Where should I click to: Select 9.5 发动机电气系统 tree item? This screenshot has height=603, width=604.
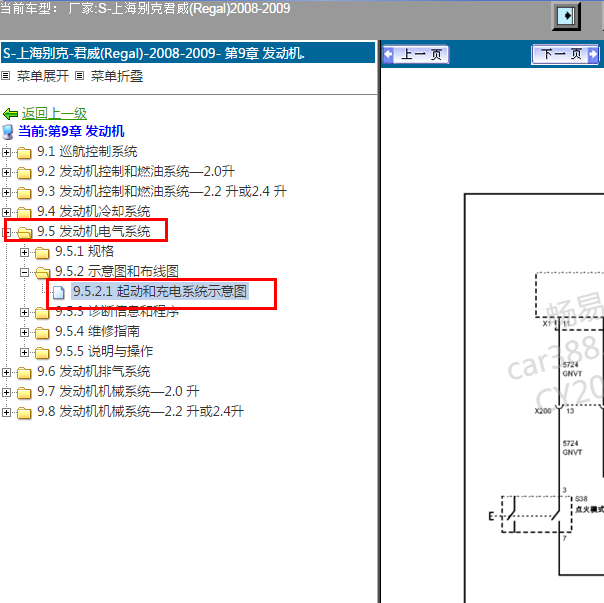(x=94, y=232)
